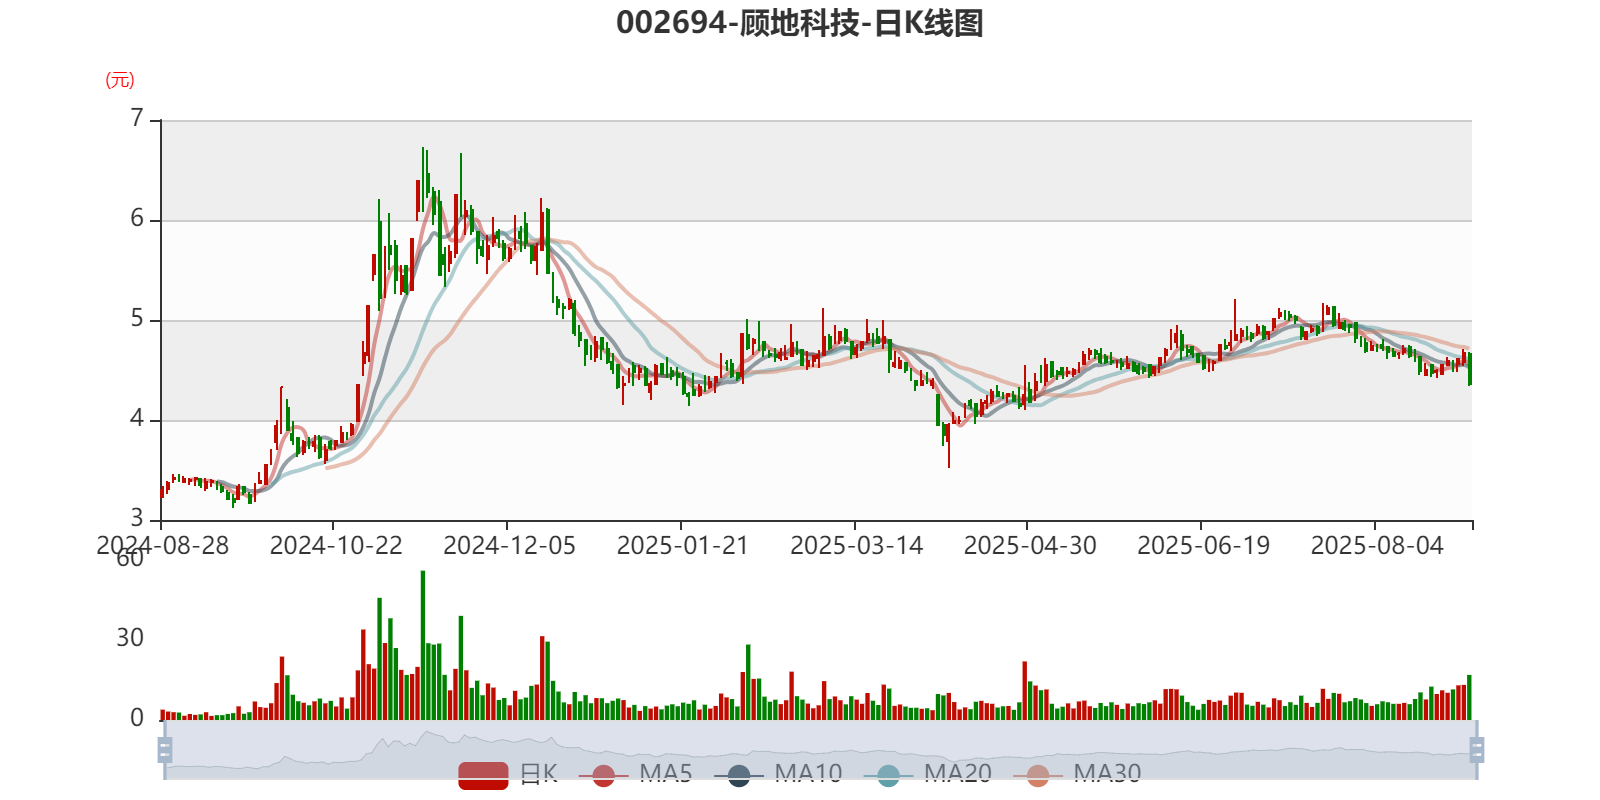Click the chart title 002694-顾地科技-日K线图
Image resolution: width=1600 pixels, height=800 pixels.
pos(800,22)
